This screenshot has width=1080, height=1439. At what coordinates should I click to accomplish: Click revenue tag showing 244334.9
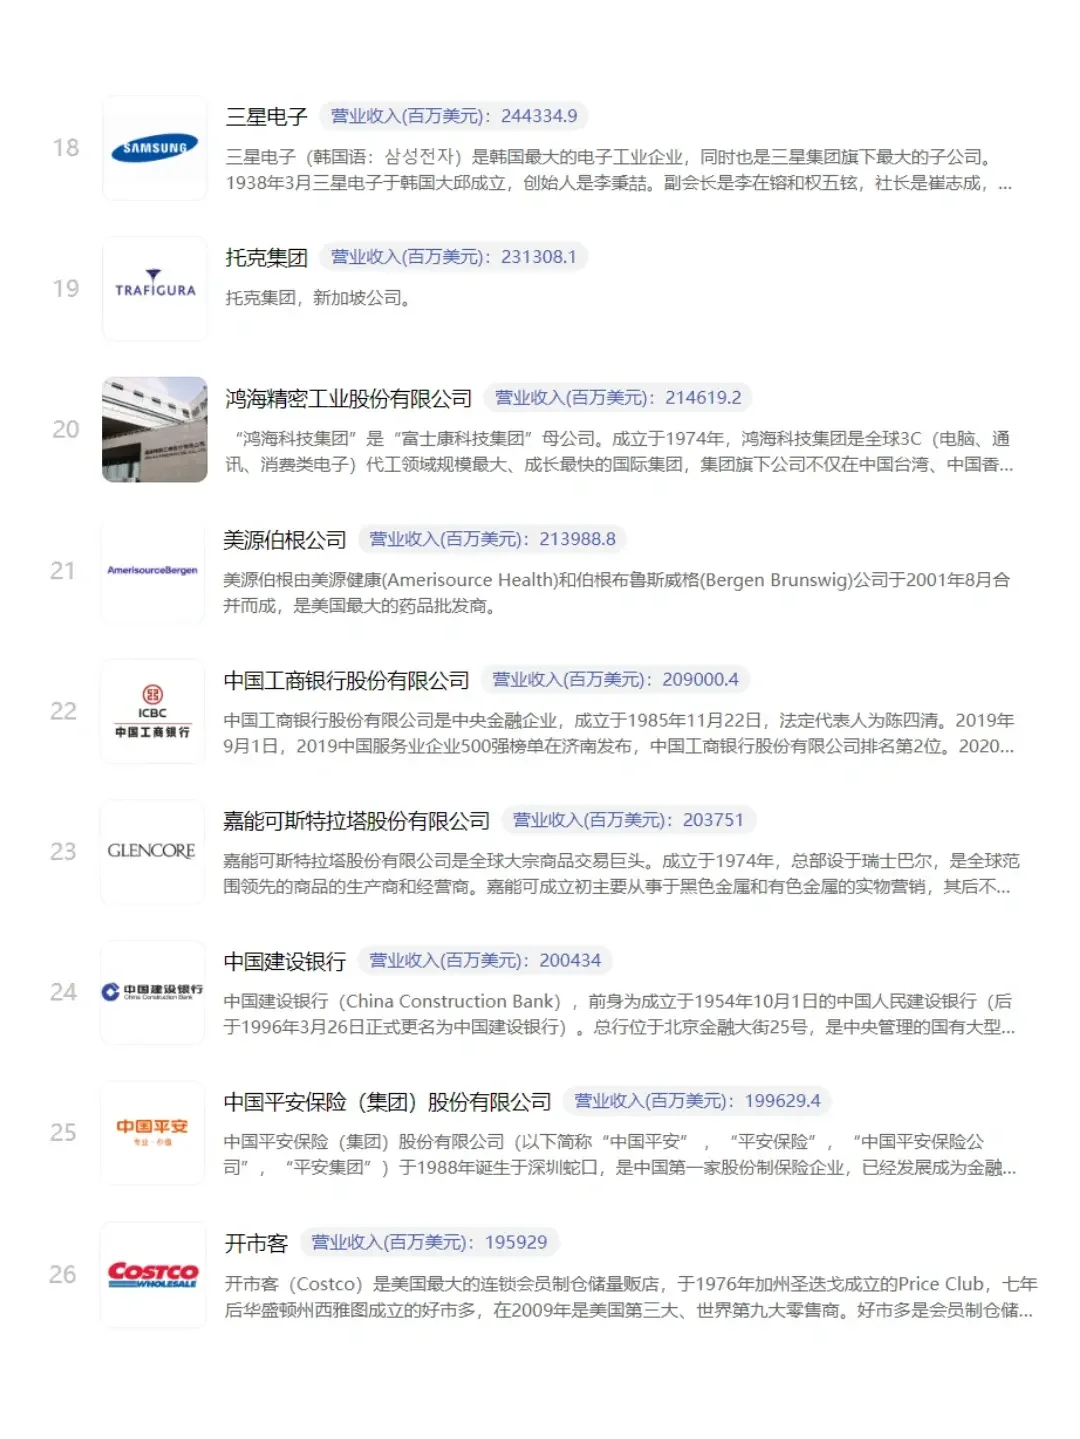click(454, 116)
